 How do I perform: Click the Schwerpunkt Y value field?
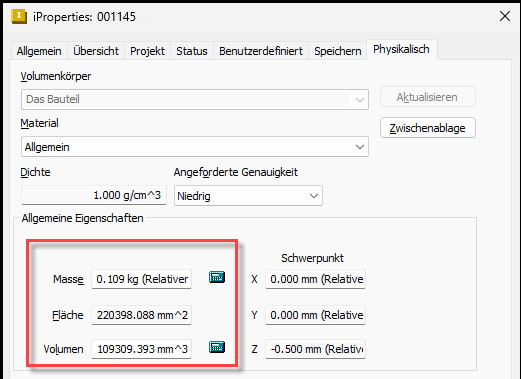pyautogui.click(x=315, y=315)
